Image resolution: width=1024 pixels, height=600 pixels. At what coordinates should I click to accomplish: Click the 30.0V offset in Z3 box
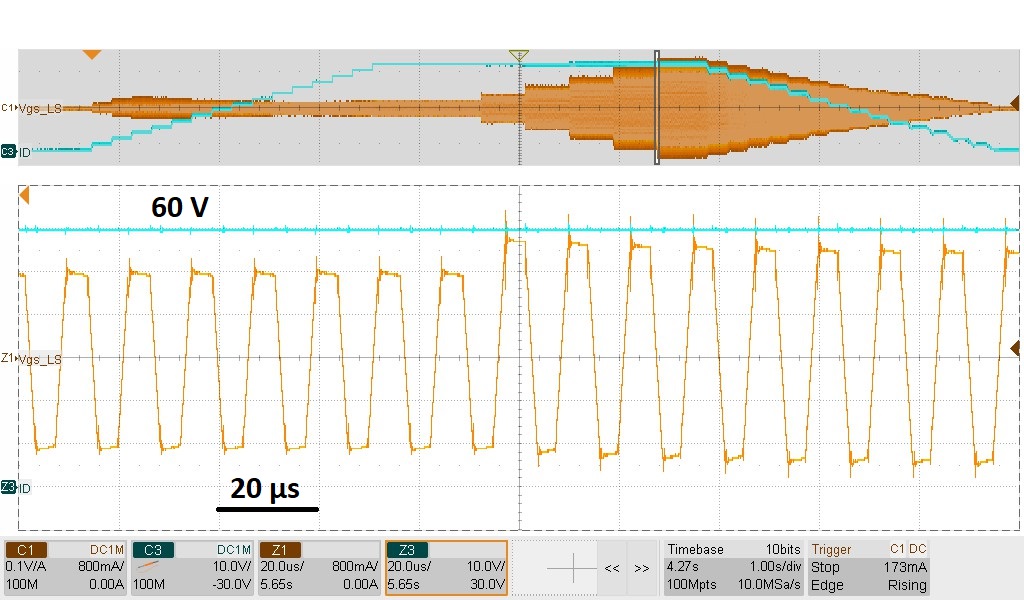pyautogui.click(x=488, y=584)
